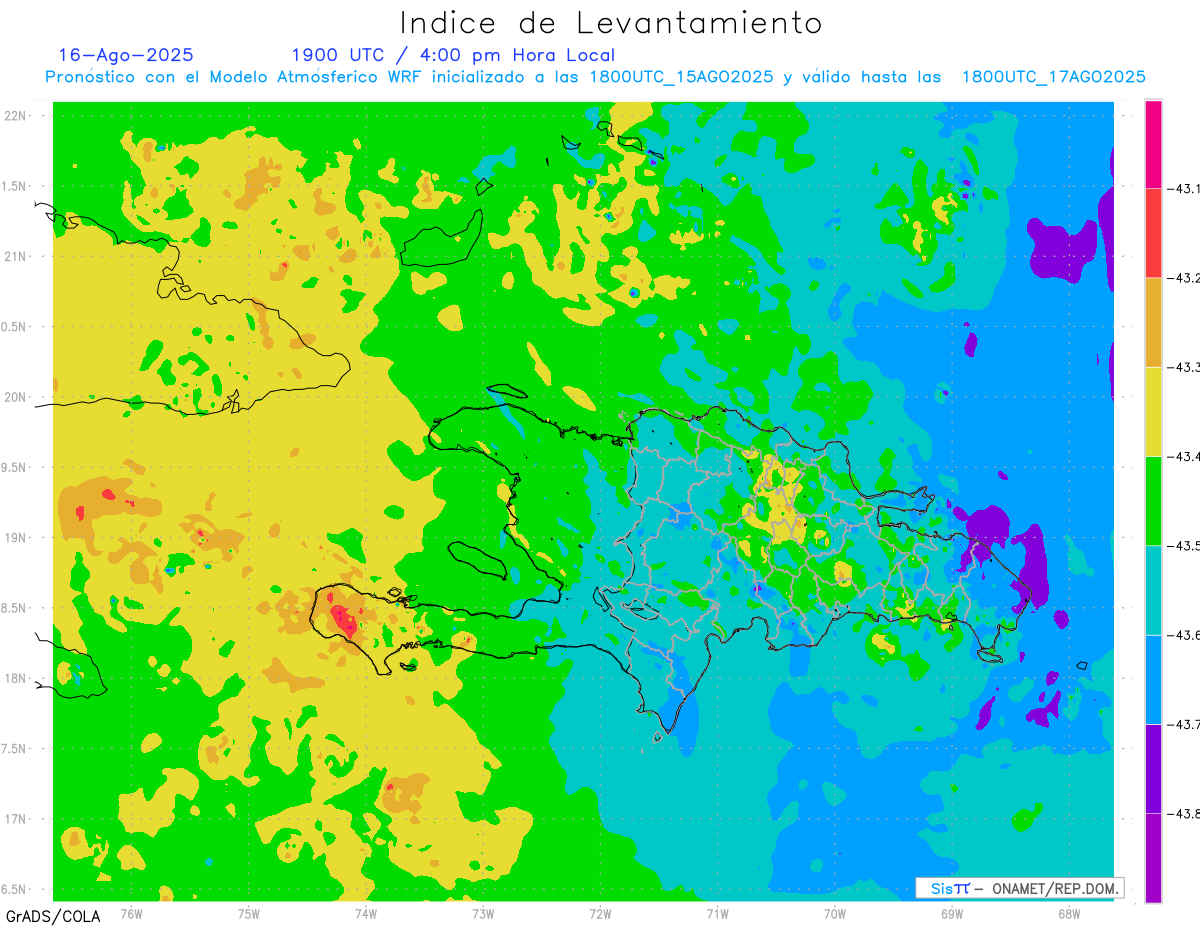Click the legend value -43.4
Image resolution: width=1200 pixels, height=927 pixels.
click(x=1184, y=456)
